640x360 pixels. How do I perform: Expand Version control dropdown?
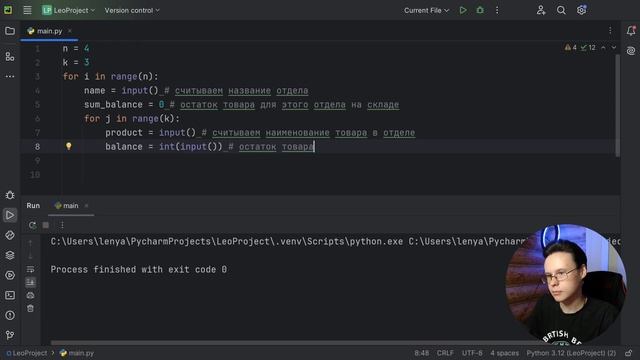coord(132,10)
